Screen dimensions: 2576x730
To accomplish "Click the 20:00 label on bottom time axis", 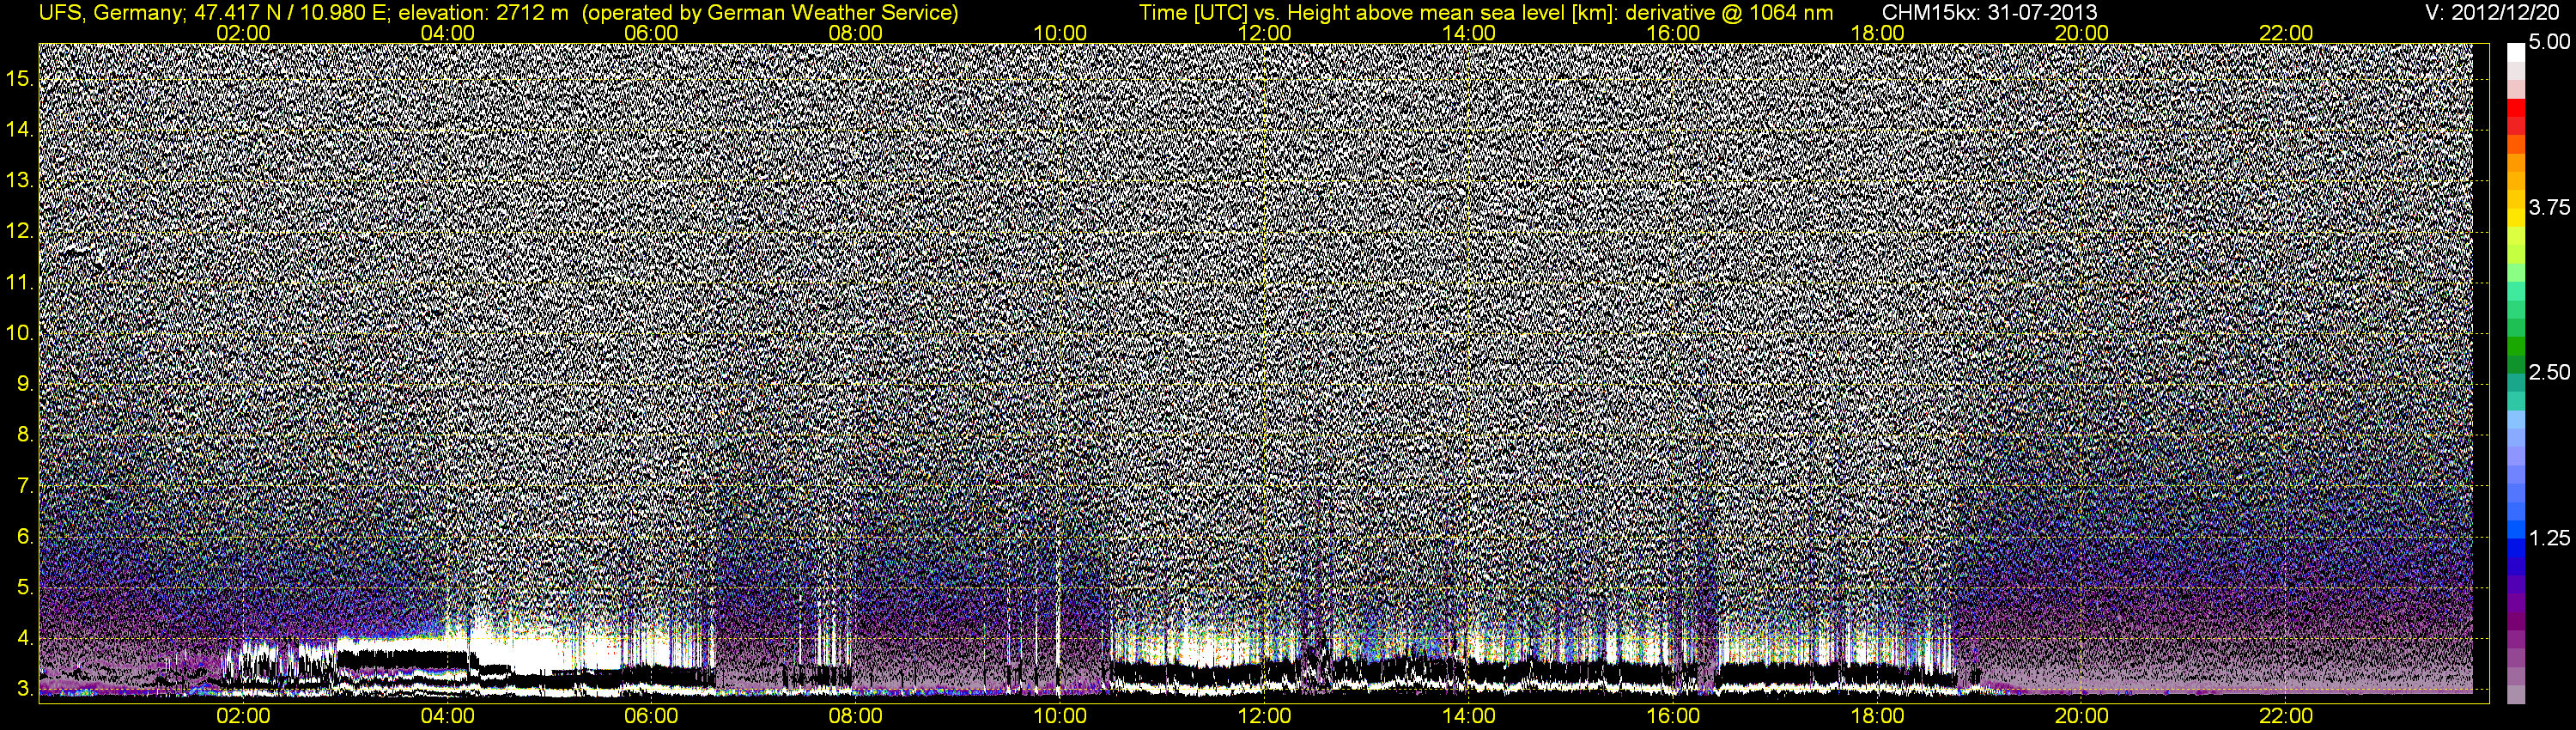I will [2082, 716].
